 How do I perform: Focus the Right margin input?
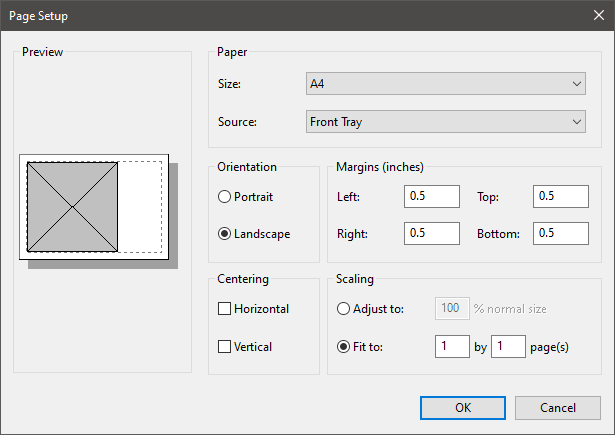(431, 234)
